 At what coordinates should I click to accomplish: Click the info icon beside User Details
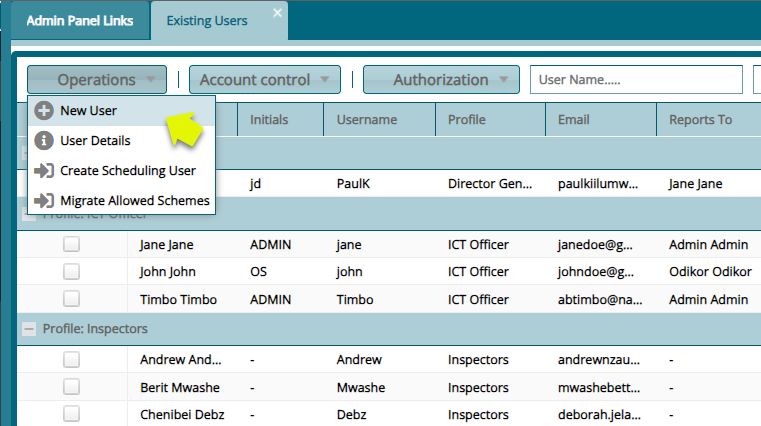(43, 141)
